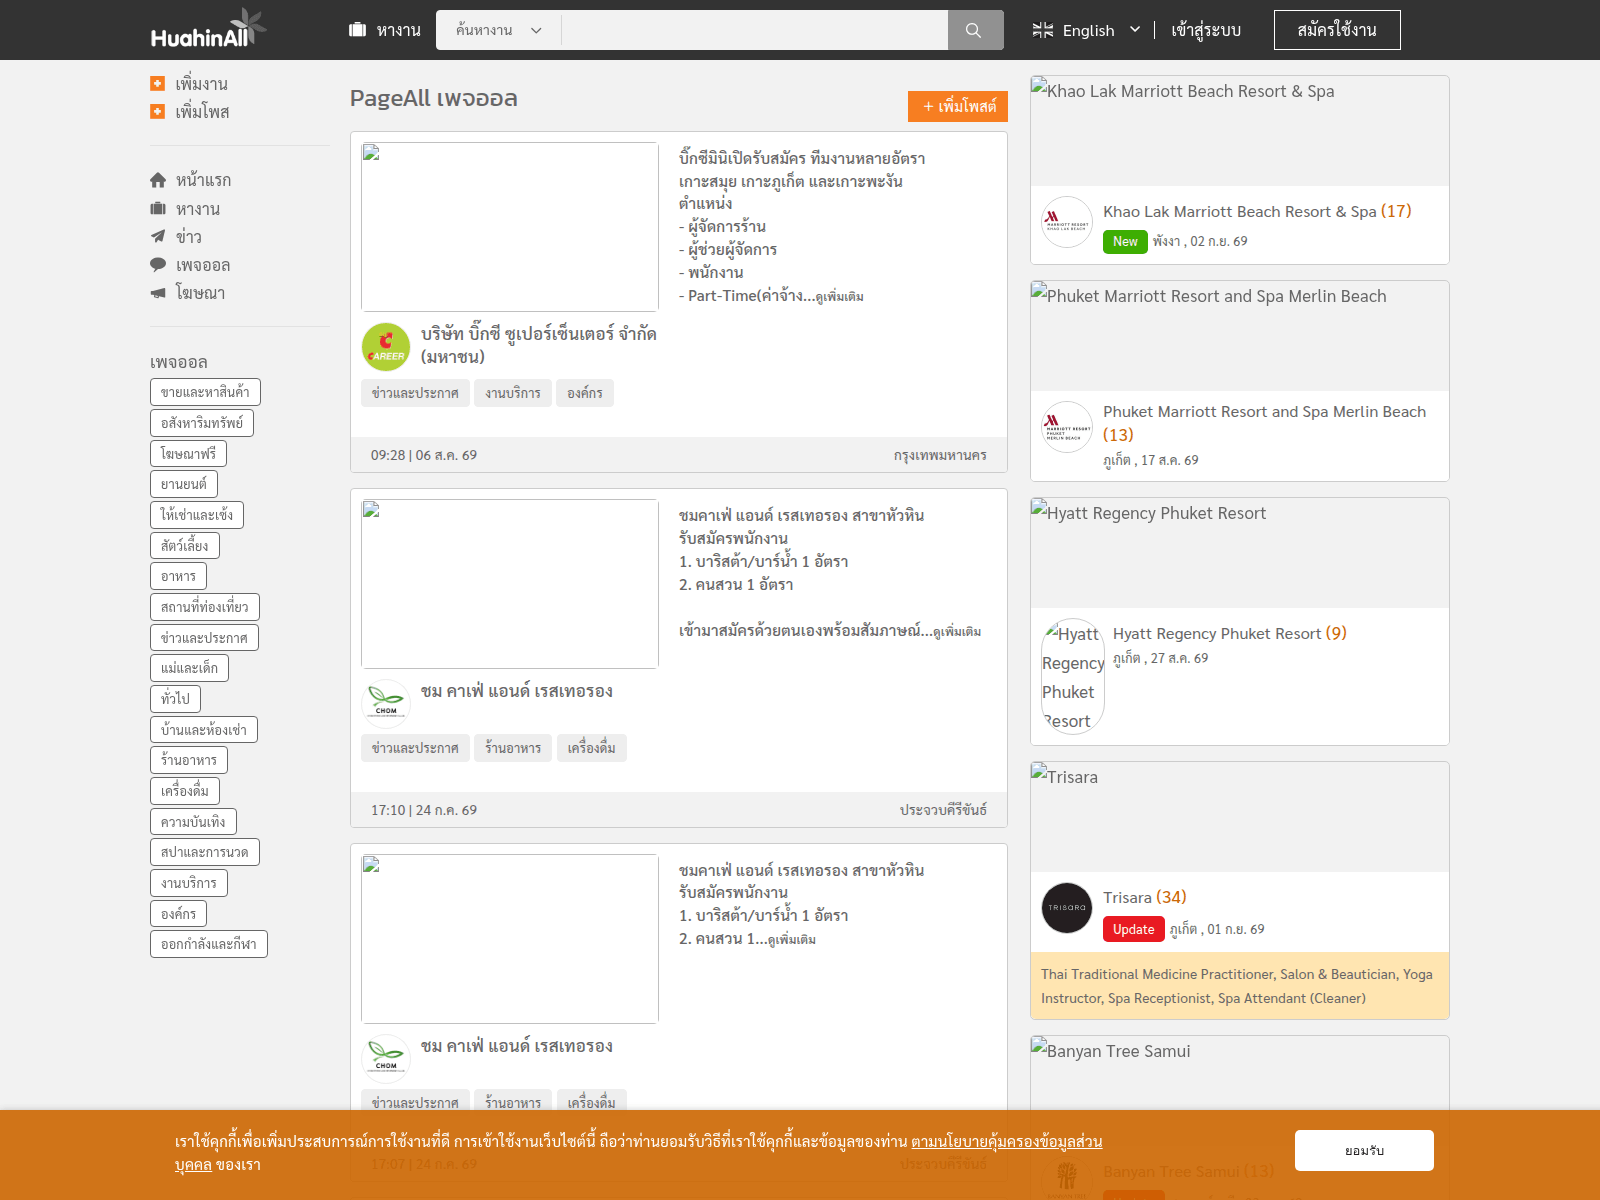Open Khao Lak Marriott Beach Resort & Spa (17) link
The height and width of the screenshot is (1200, 1600).
[1257, 211]
